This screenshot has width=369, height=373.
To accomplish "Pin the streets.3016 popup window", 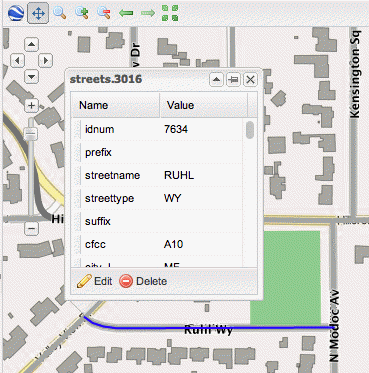I will pos(233,80).
